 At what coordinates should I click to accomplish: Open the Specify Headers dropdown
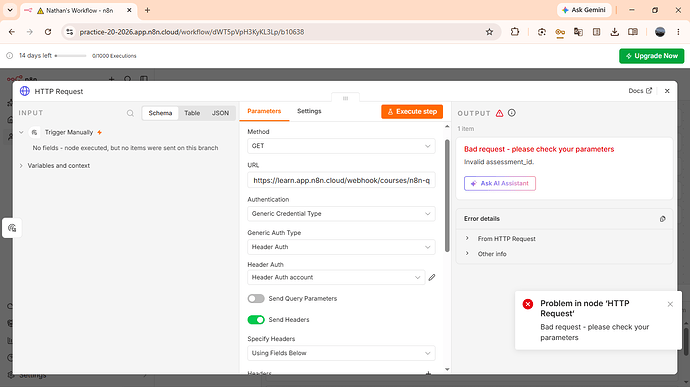pos(341,353)
